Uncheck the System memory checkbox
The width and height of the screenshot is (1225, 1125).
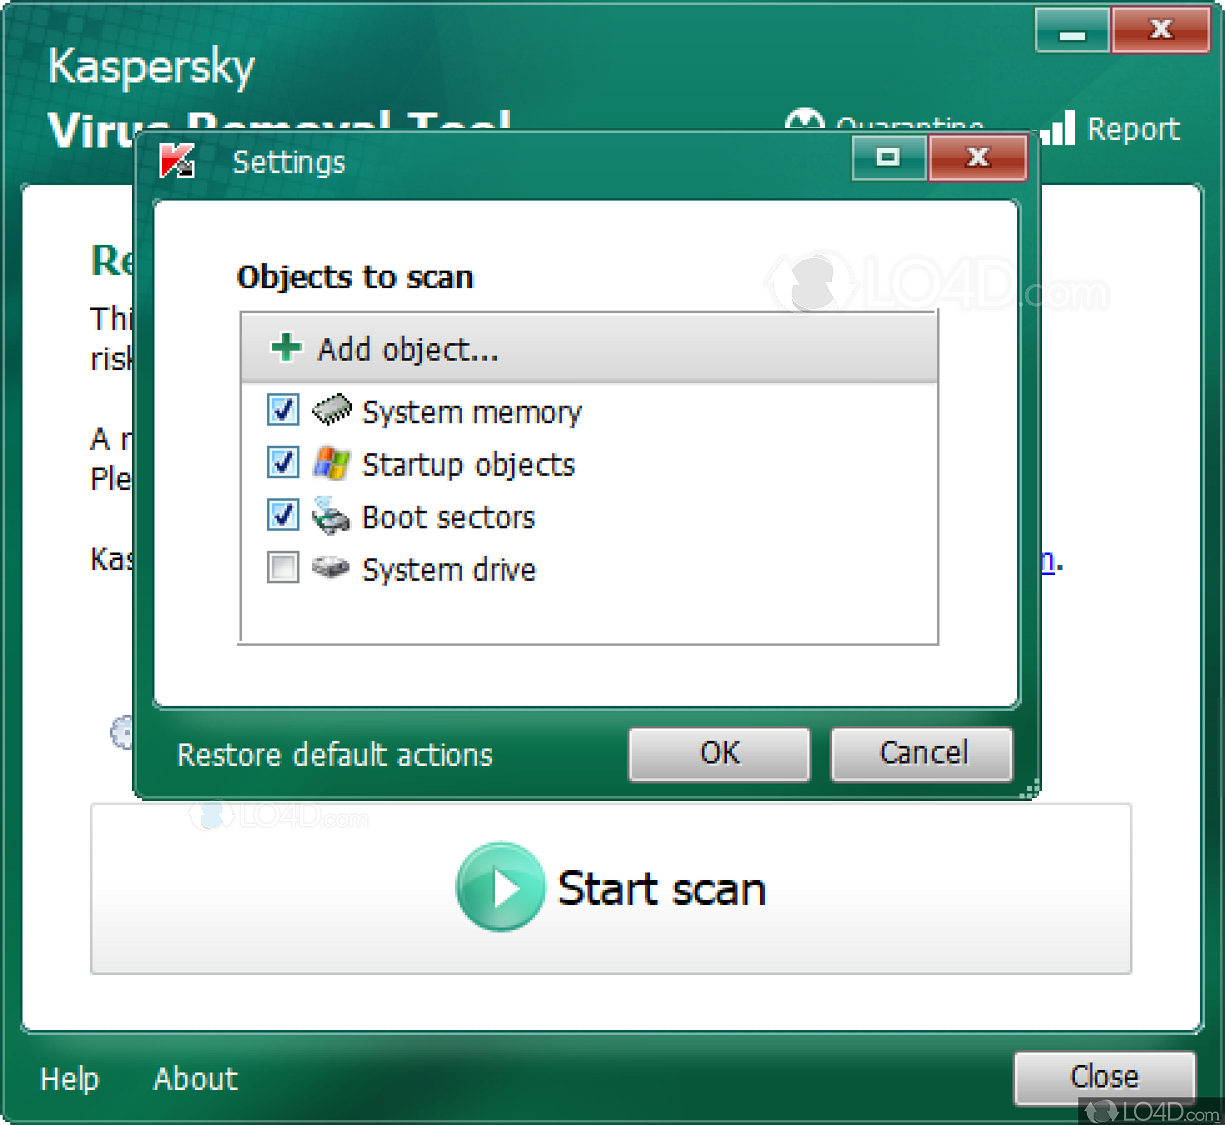283,410
